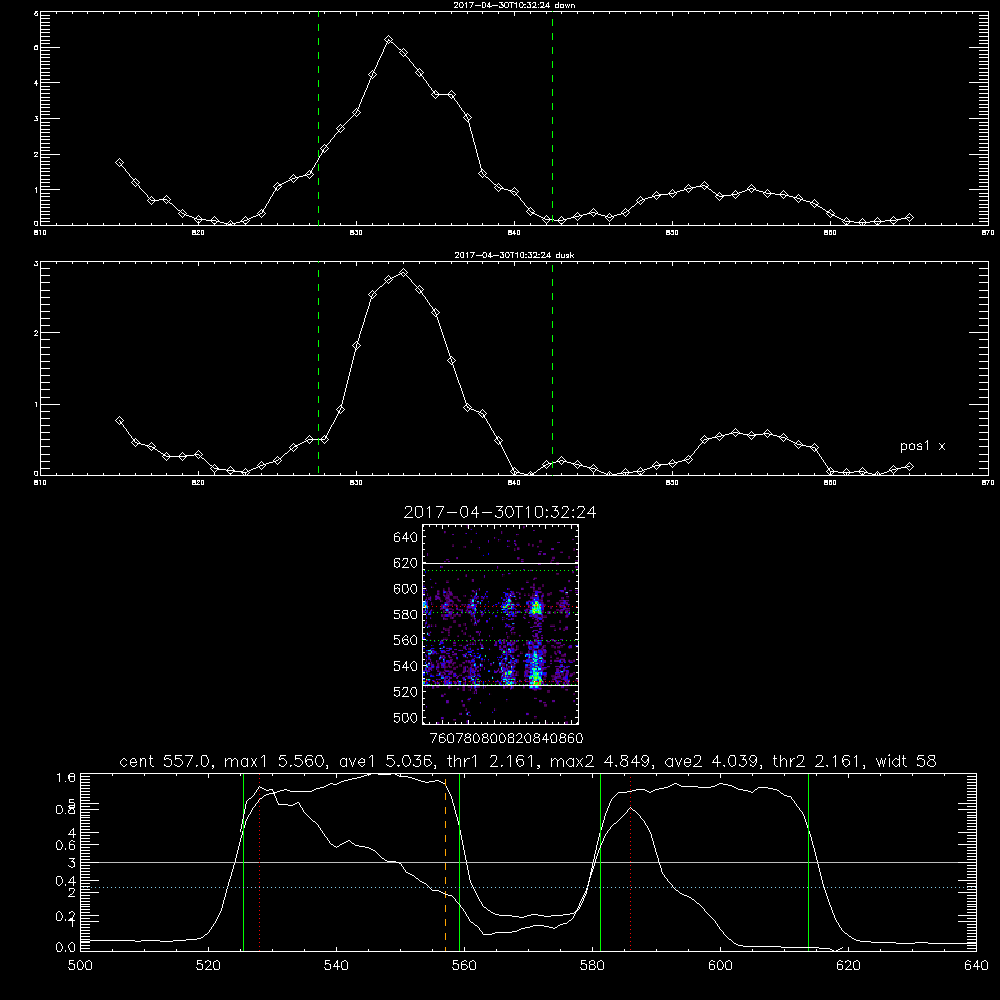Click the 840 x-axis label under dawn plot
The image size is (1000, 1000).
point(514,233)
